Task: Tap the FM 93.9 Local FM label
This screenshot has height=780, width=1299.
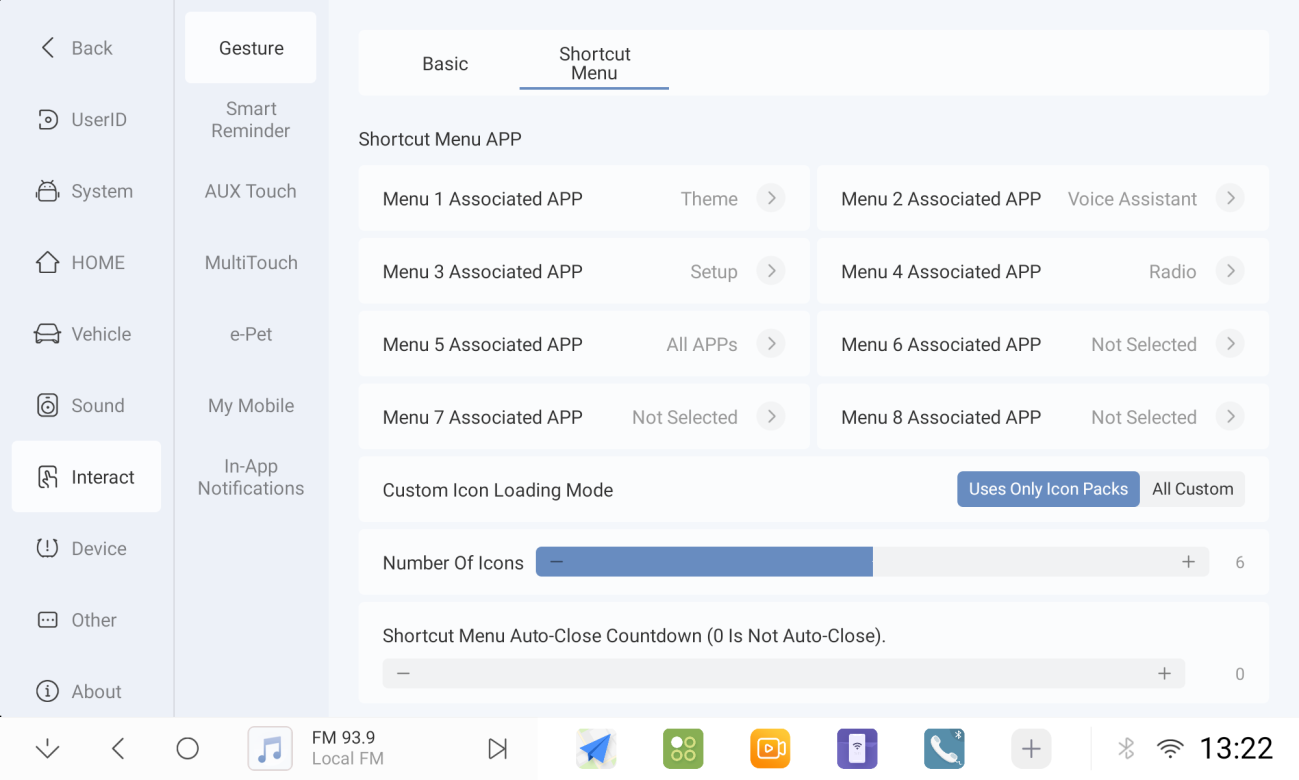Action: tap(348, 748)
